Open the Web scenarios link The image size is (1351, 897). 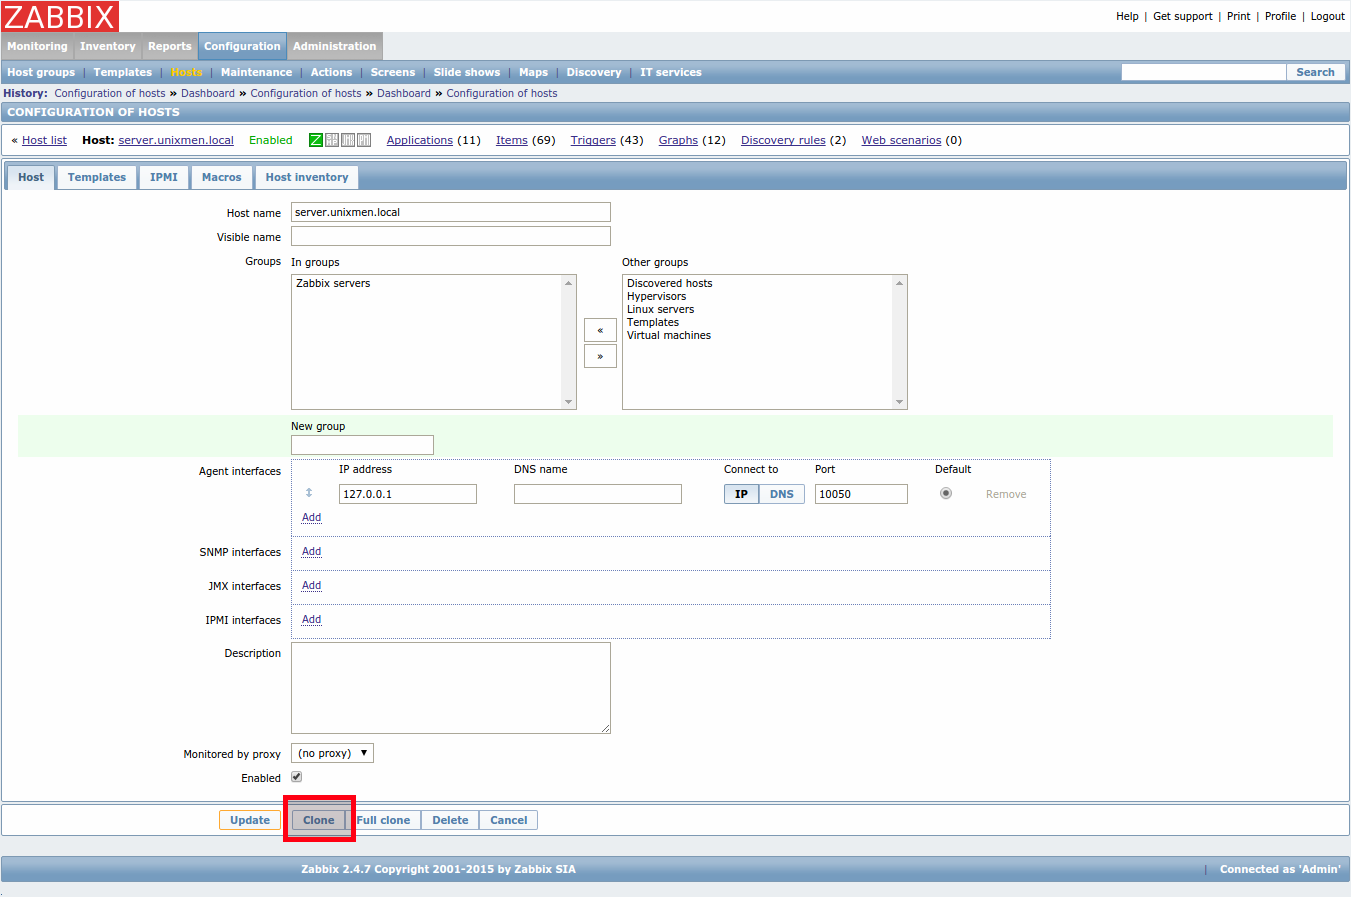[x=901, y=140]
